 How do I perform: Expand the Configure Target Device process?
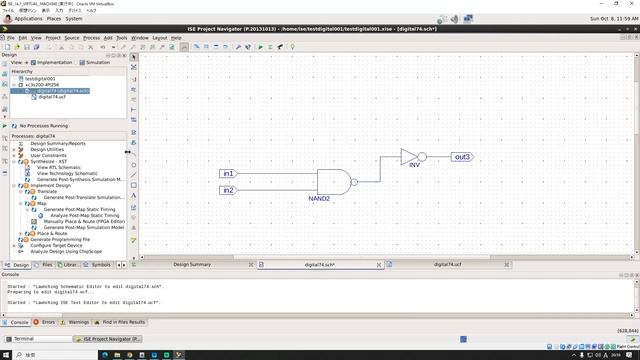point(14,246)
